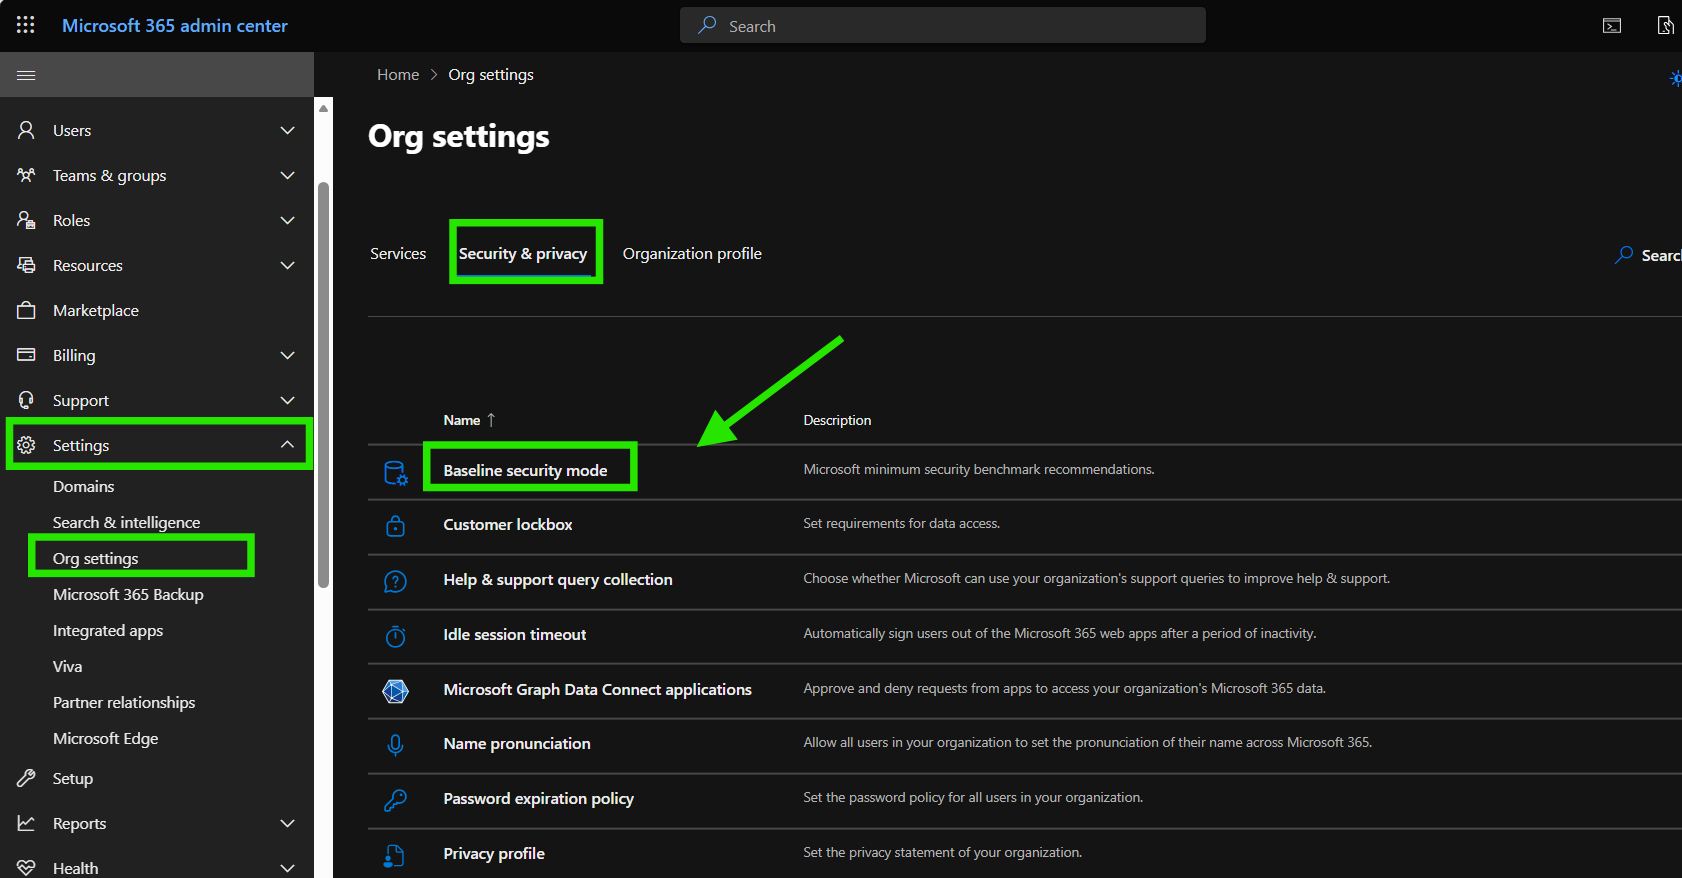This screenshot has width=1682, height=878.
Task: Click the search magnifier icon in settings list
Action: click(1624, 255)
